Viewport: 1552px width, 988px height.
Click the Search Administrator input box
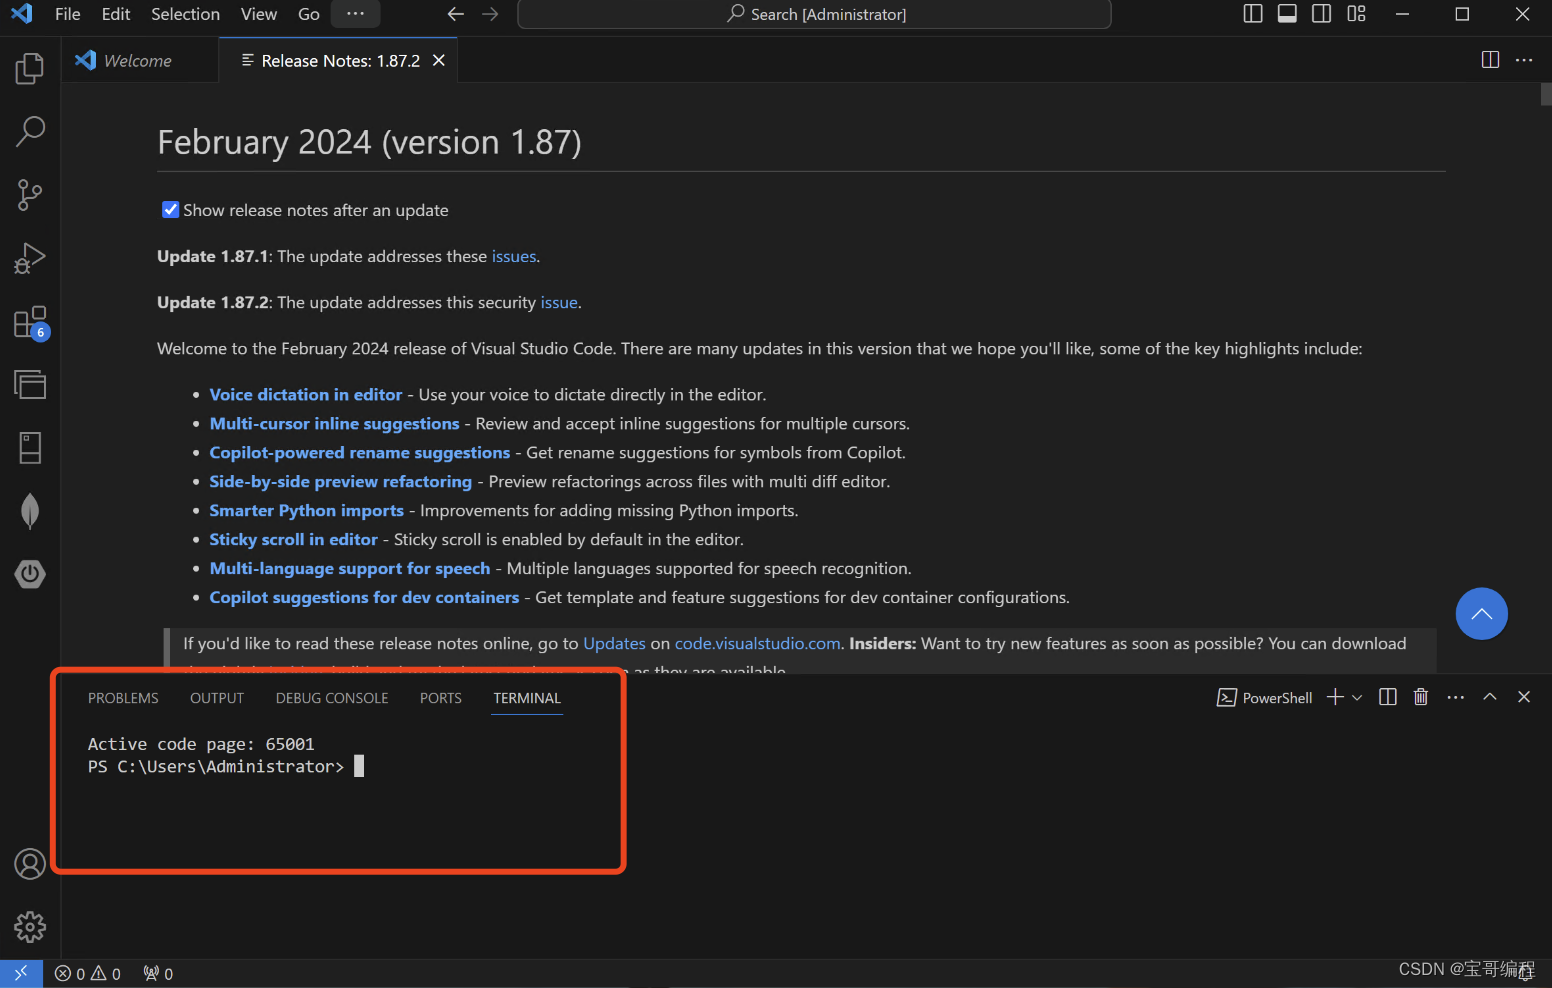813,14
